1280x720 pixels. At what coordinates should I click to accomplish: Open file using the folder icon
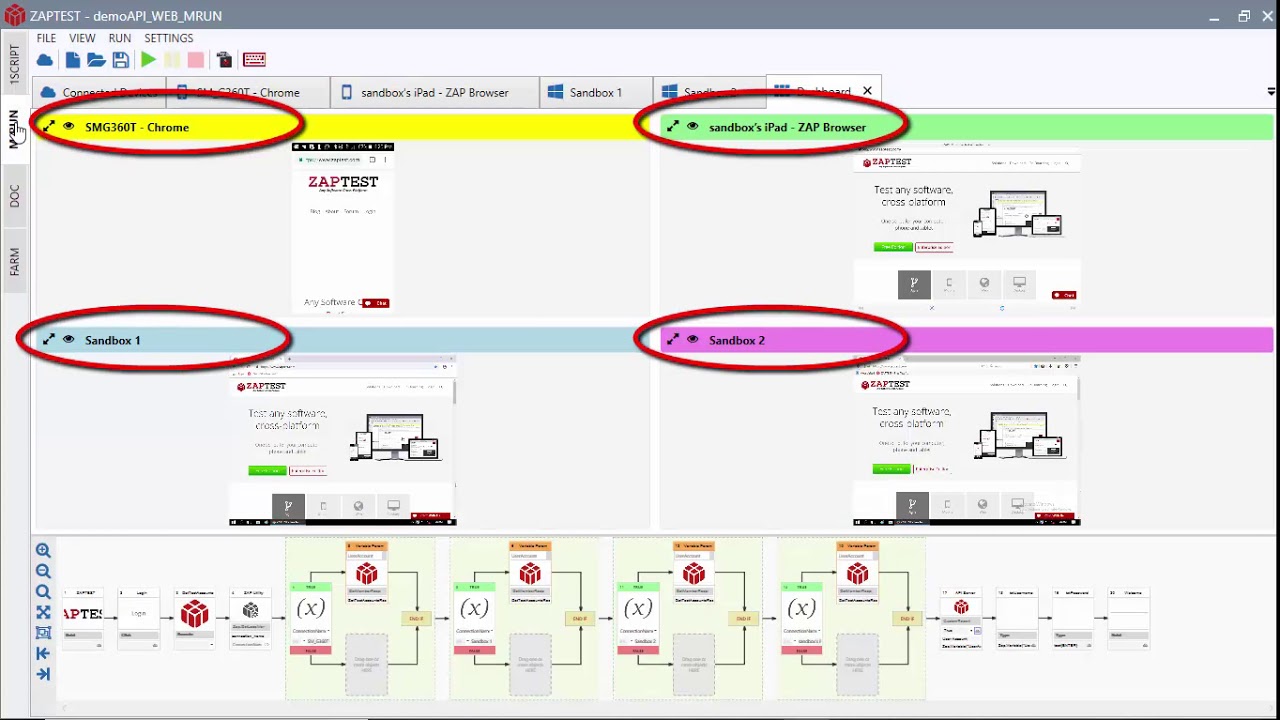click(96, 60)
